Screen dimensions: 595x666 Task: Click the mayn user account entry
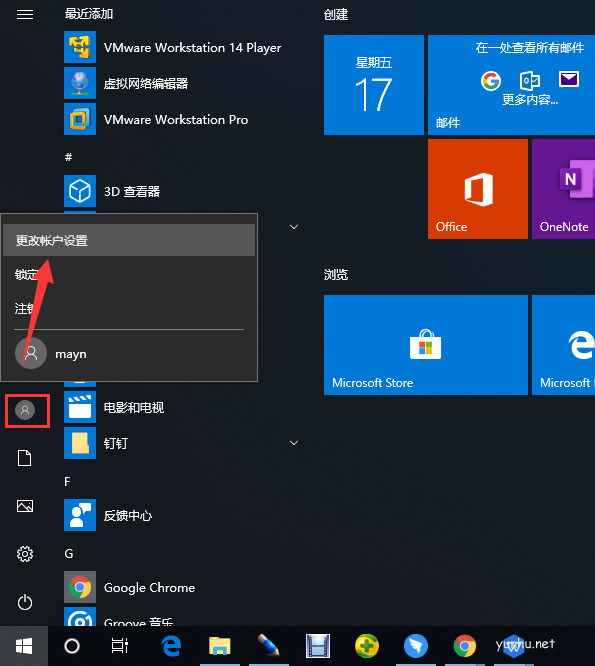pos(129,353)
